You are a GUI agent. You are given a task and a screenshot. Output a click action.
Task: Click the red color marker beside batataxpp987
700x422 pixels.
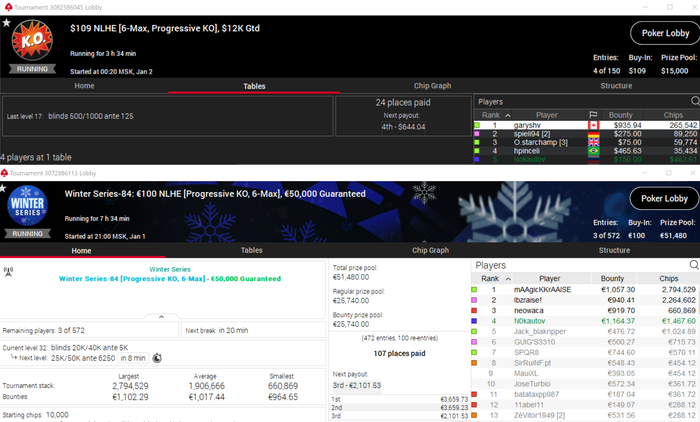pyautogui.click(x=474, y=394)
